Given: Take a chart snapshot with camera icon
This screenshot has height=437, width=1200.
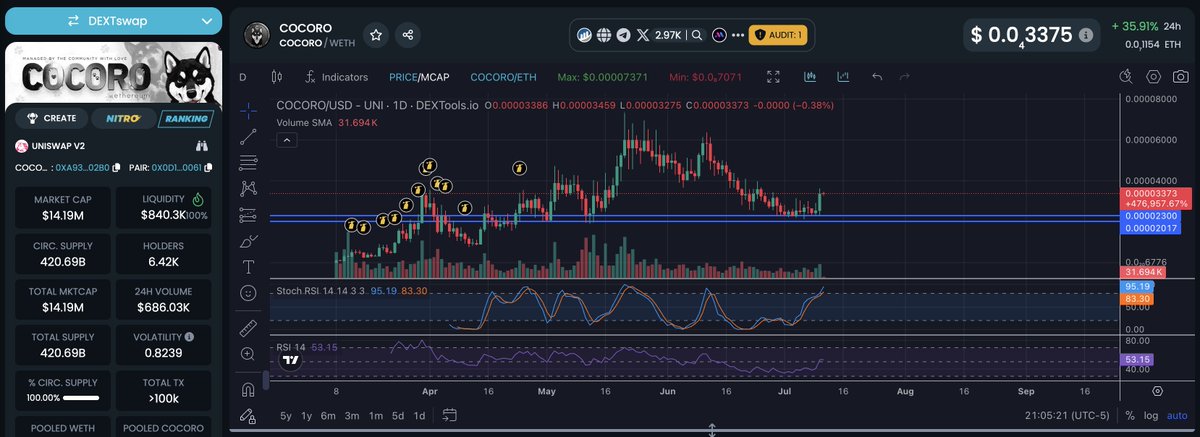Looking at the screenshot, I should click(1181, 77).
